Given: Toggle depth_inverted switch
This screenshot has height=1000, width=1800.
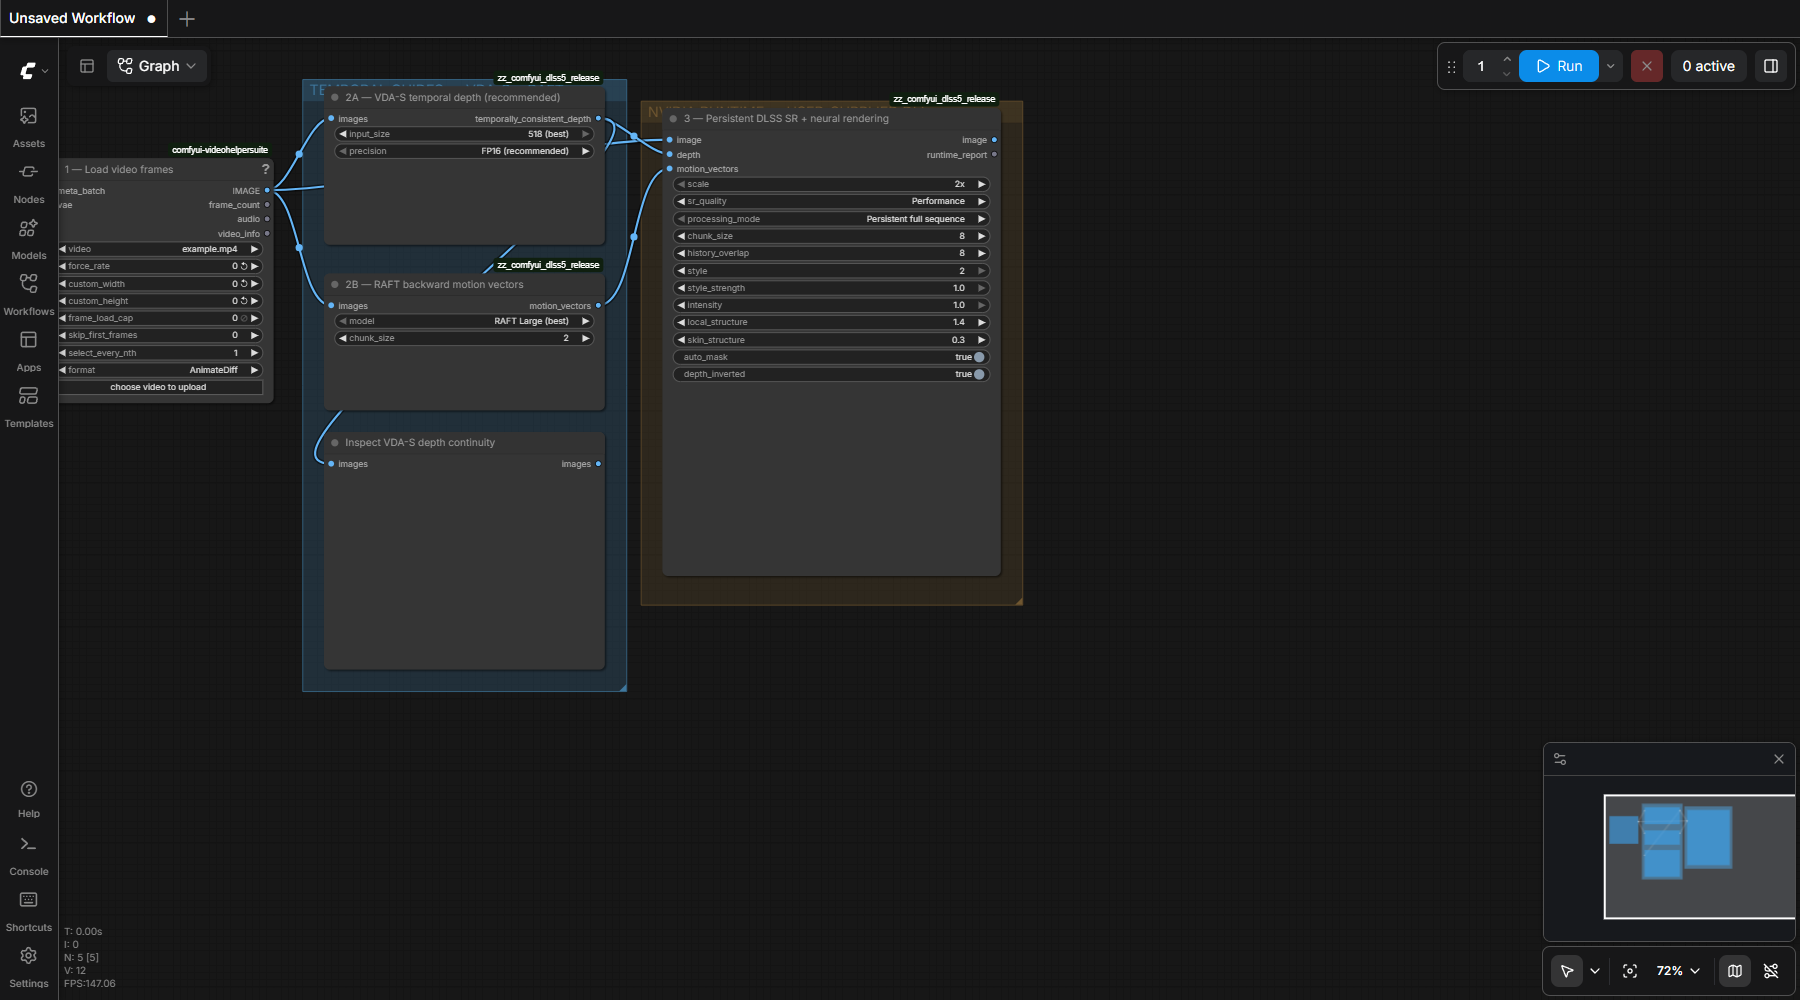Looking at the screenshot, I should (x=979, y=374).
